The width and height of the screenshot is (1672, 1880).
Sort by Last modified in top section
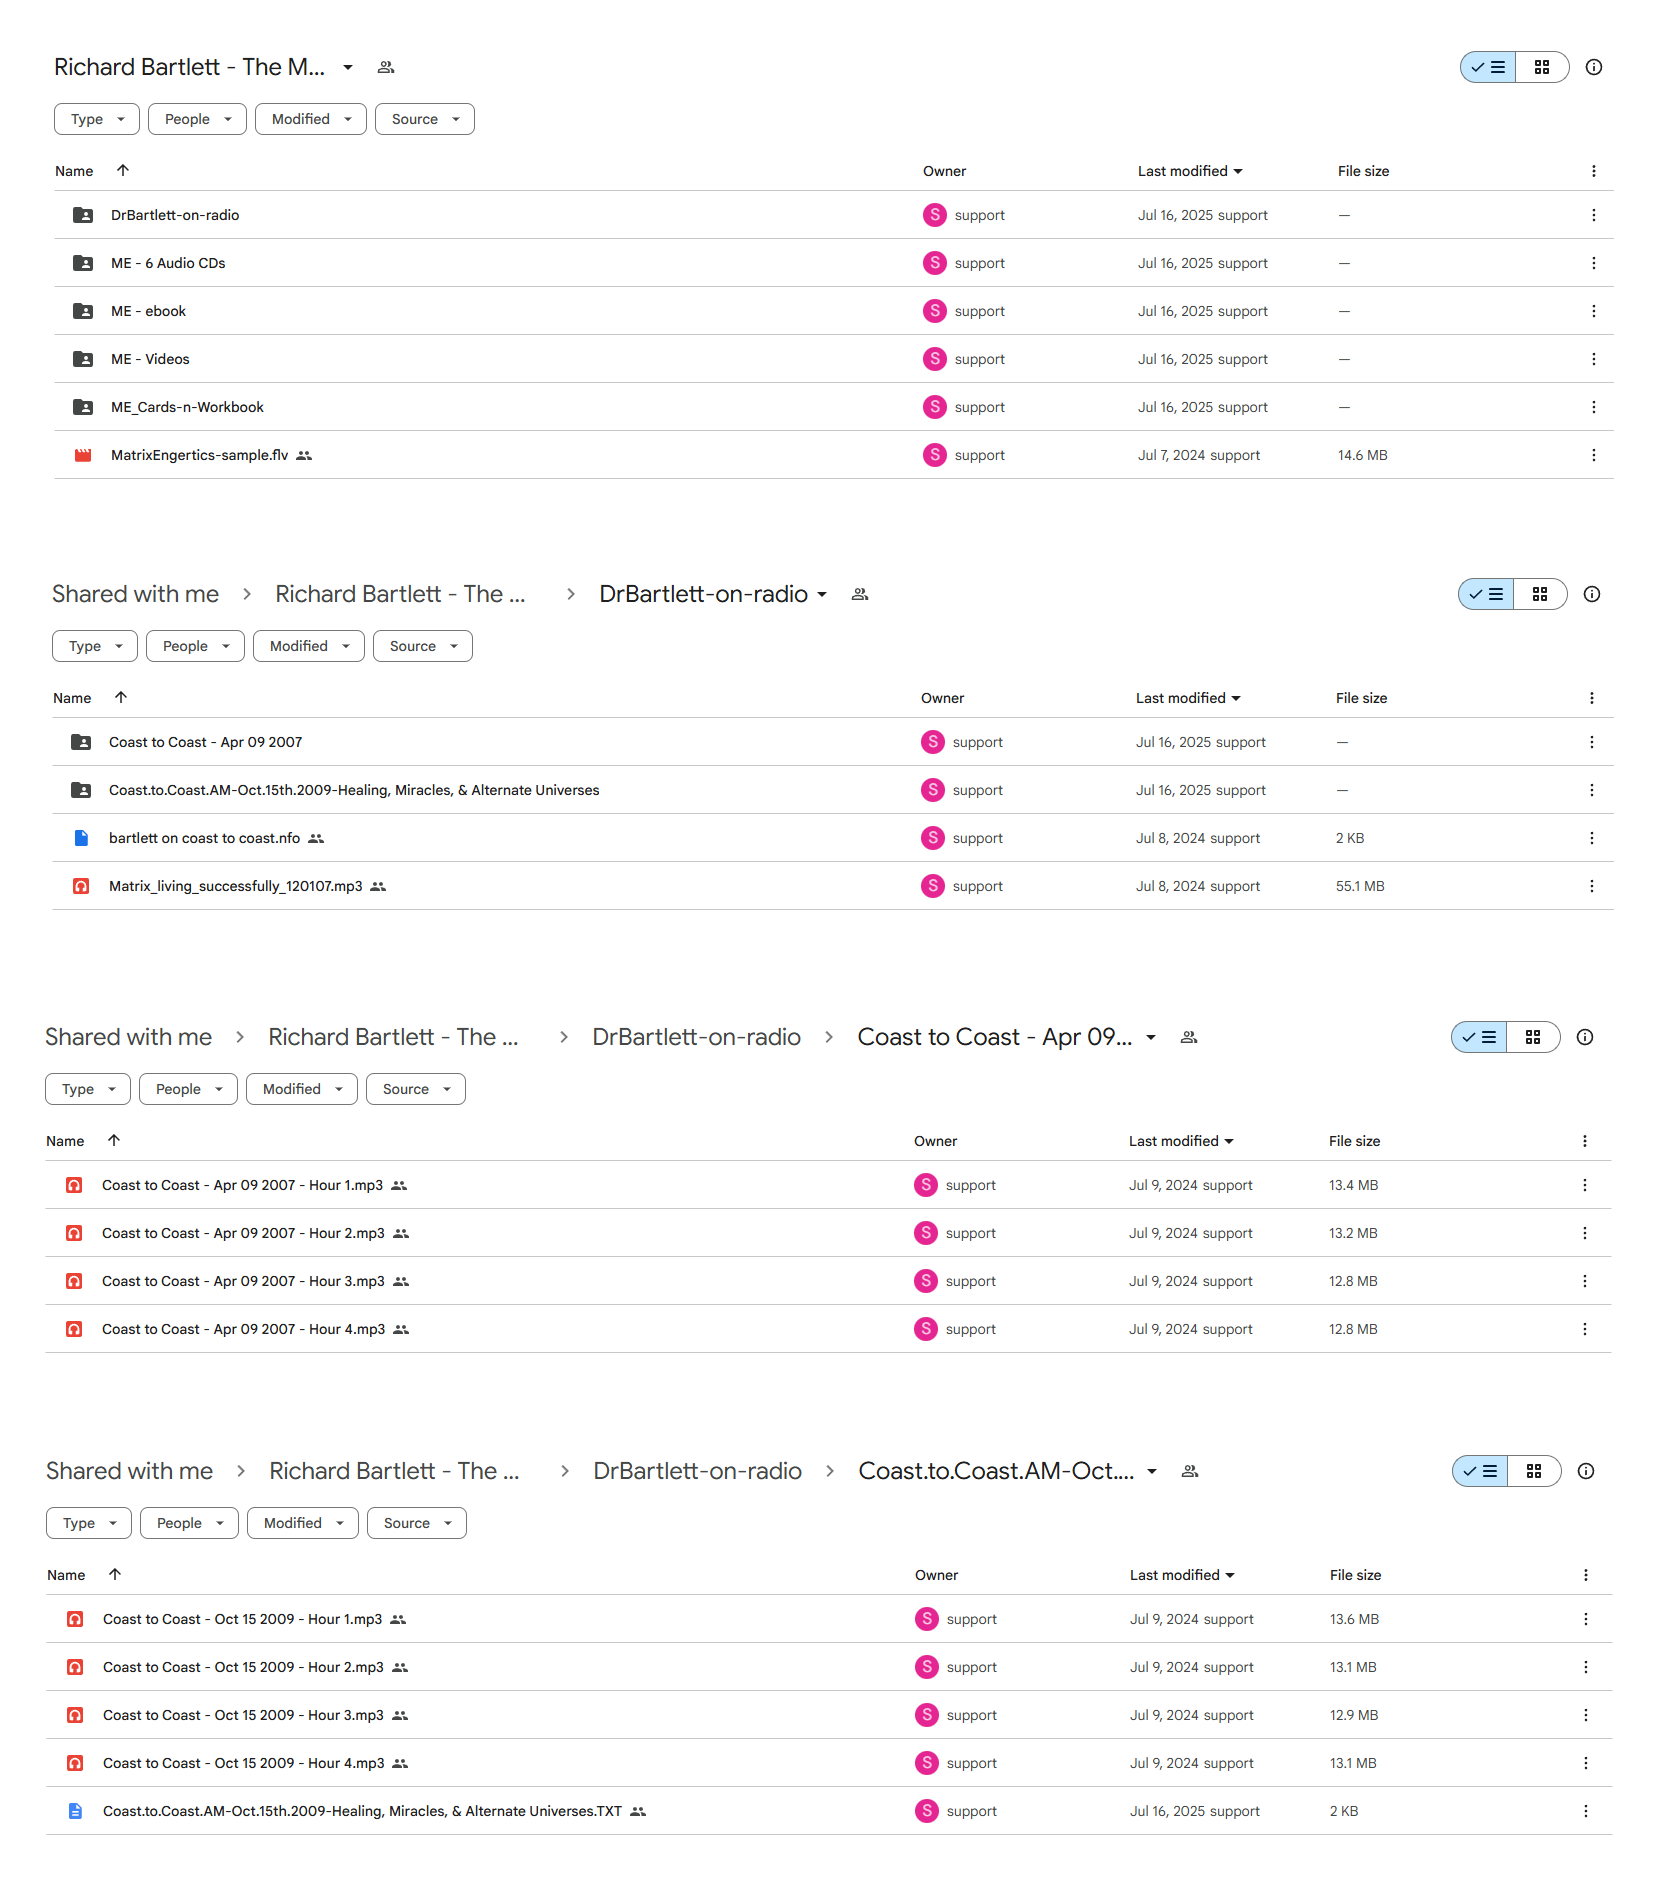(x=1190, y=171)
